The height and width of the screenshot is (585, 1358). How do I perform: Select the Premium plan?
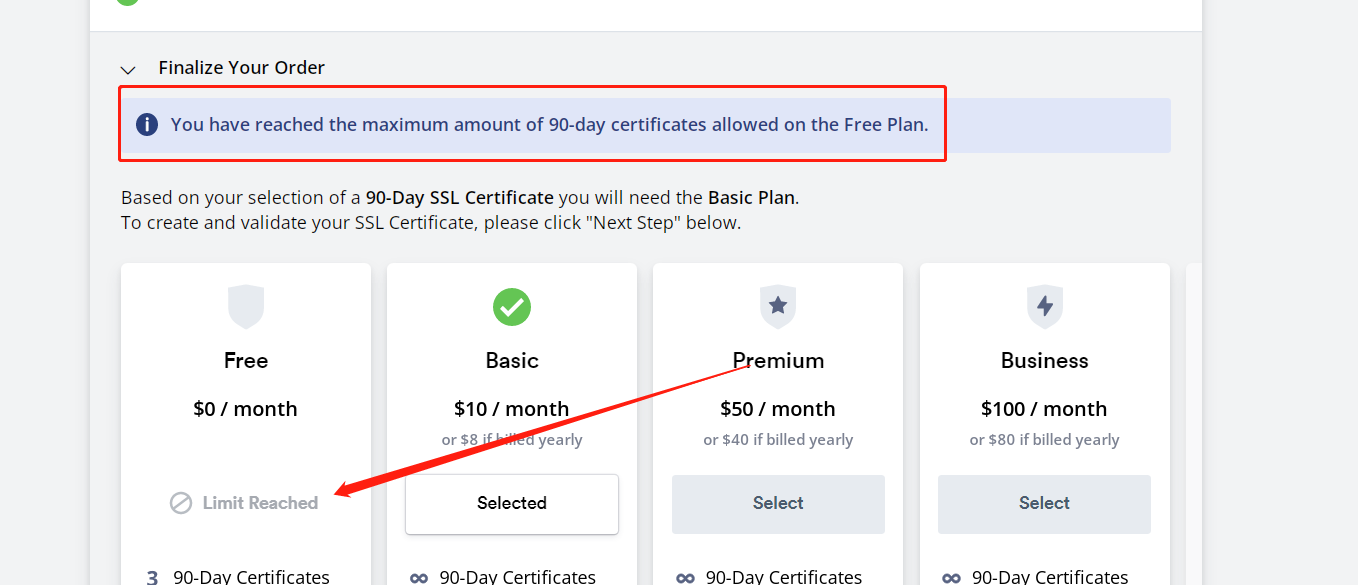(x=778, y=504)
